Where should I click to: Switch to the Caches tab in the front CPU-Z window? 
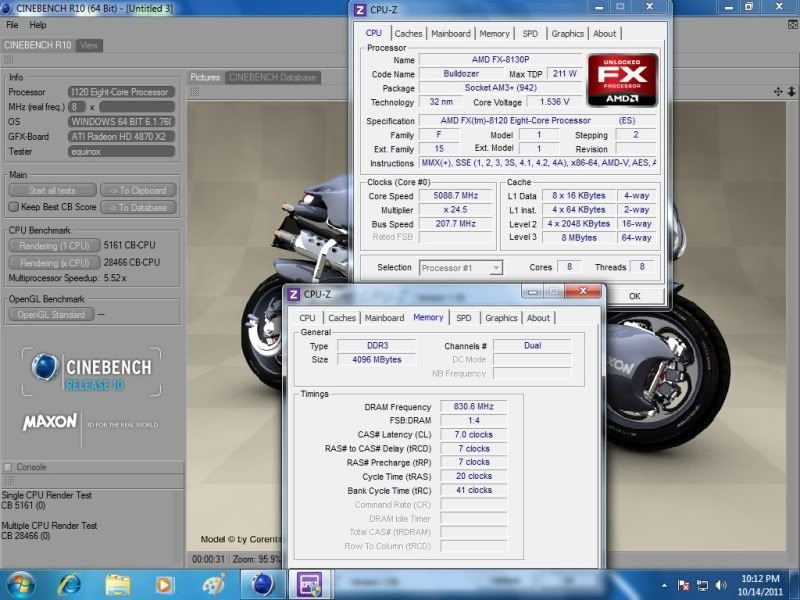(342, 318)
